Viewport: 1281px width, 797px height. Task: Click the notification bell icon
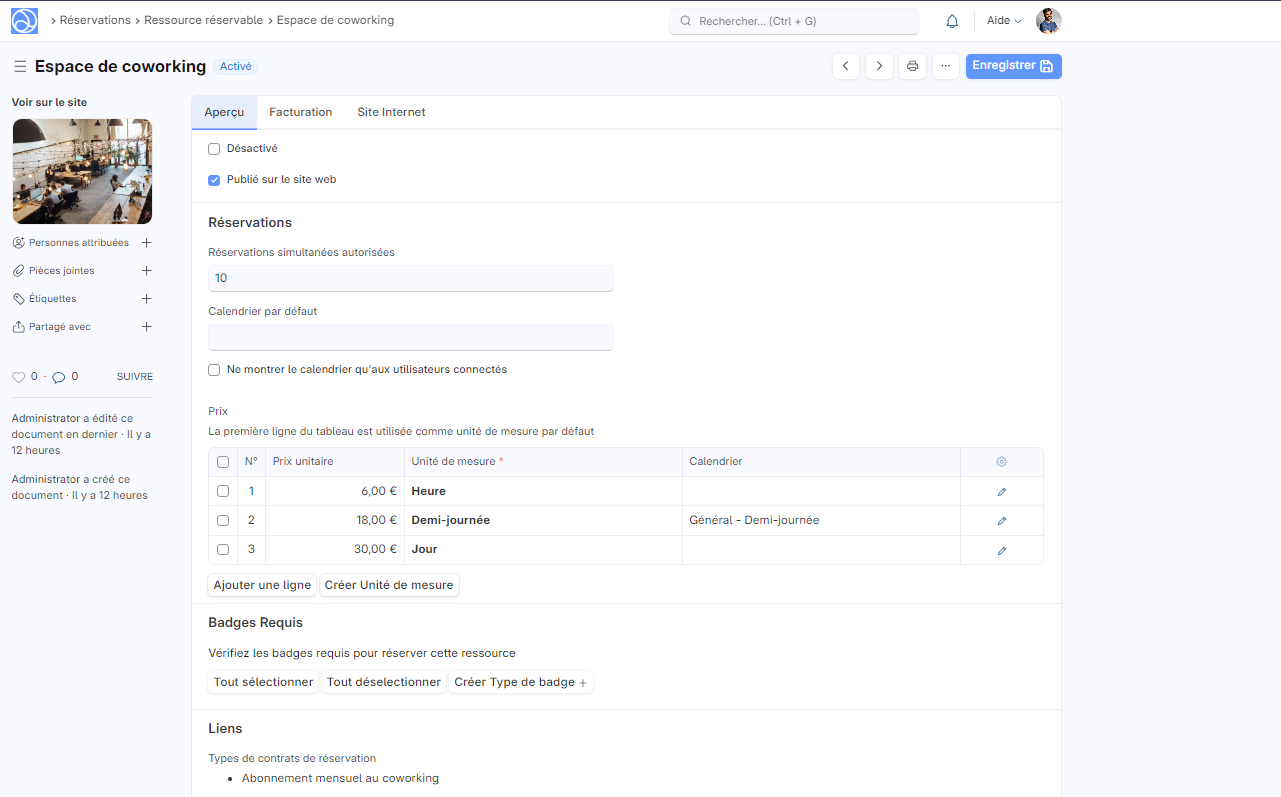point(952,21)
